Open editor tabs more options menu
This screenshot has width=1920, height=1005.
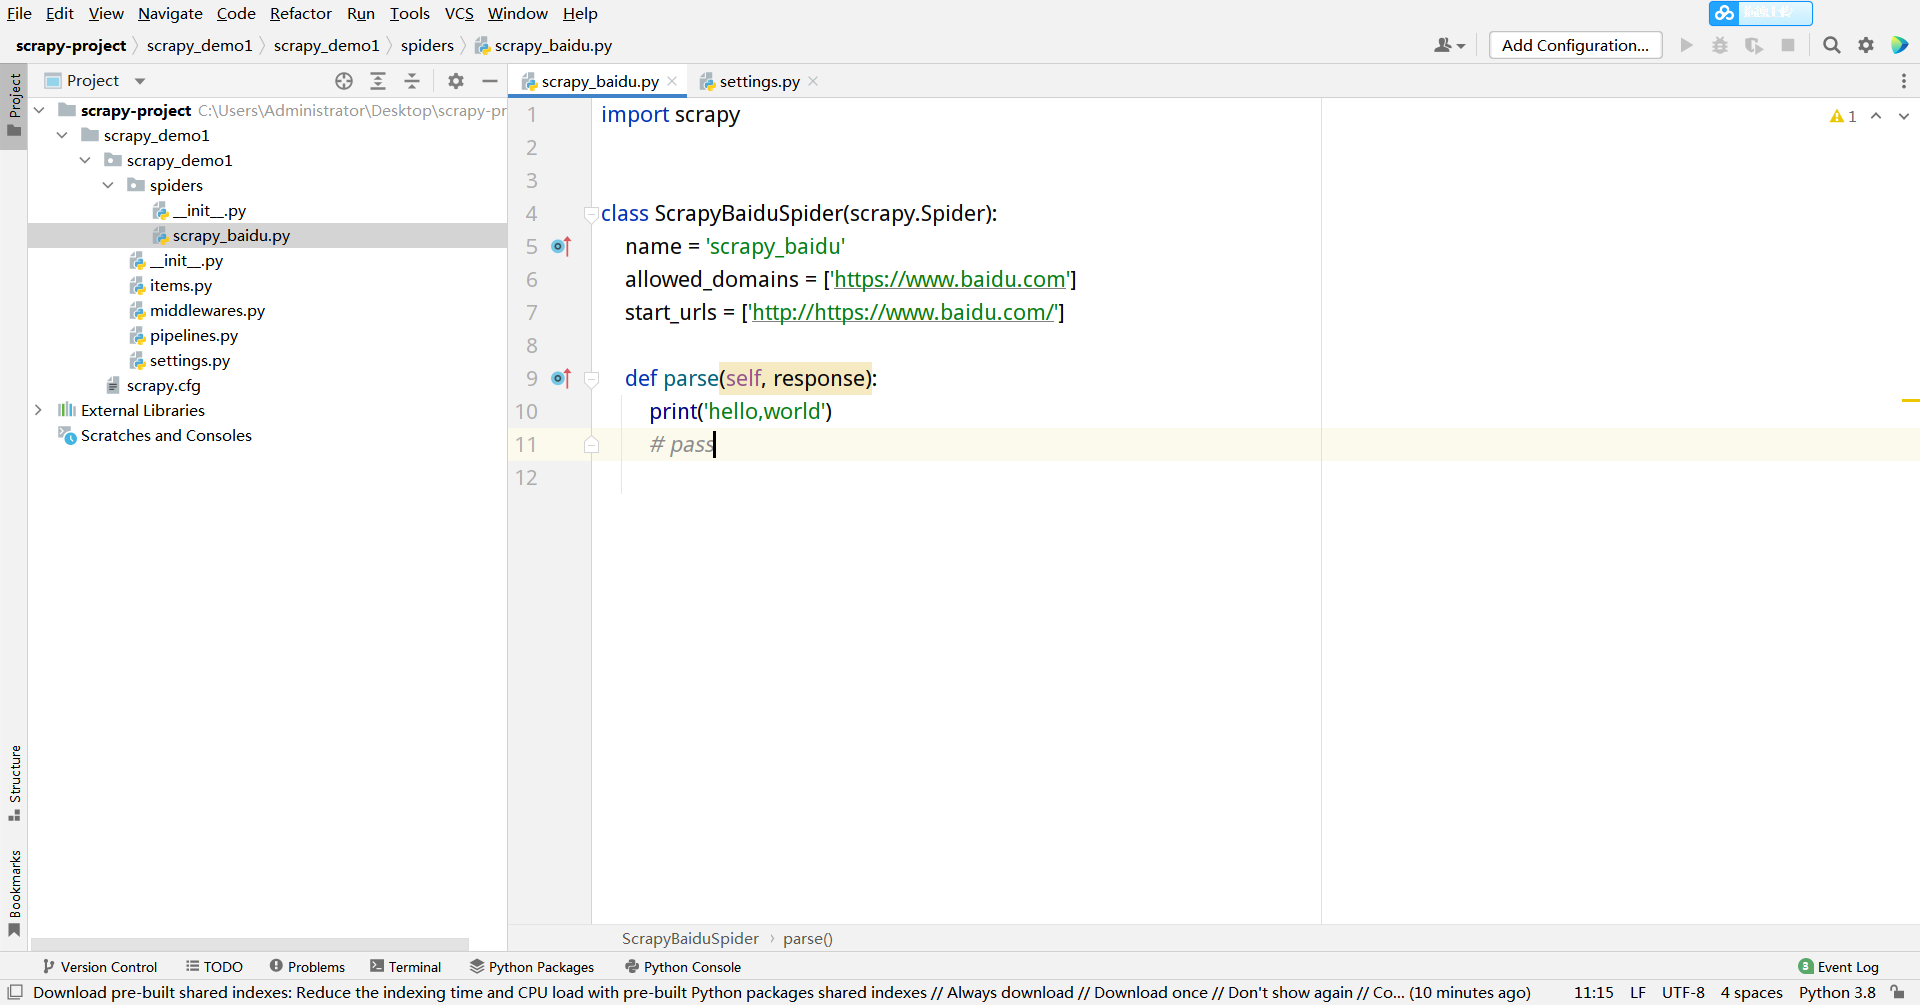(1904, 81)
